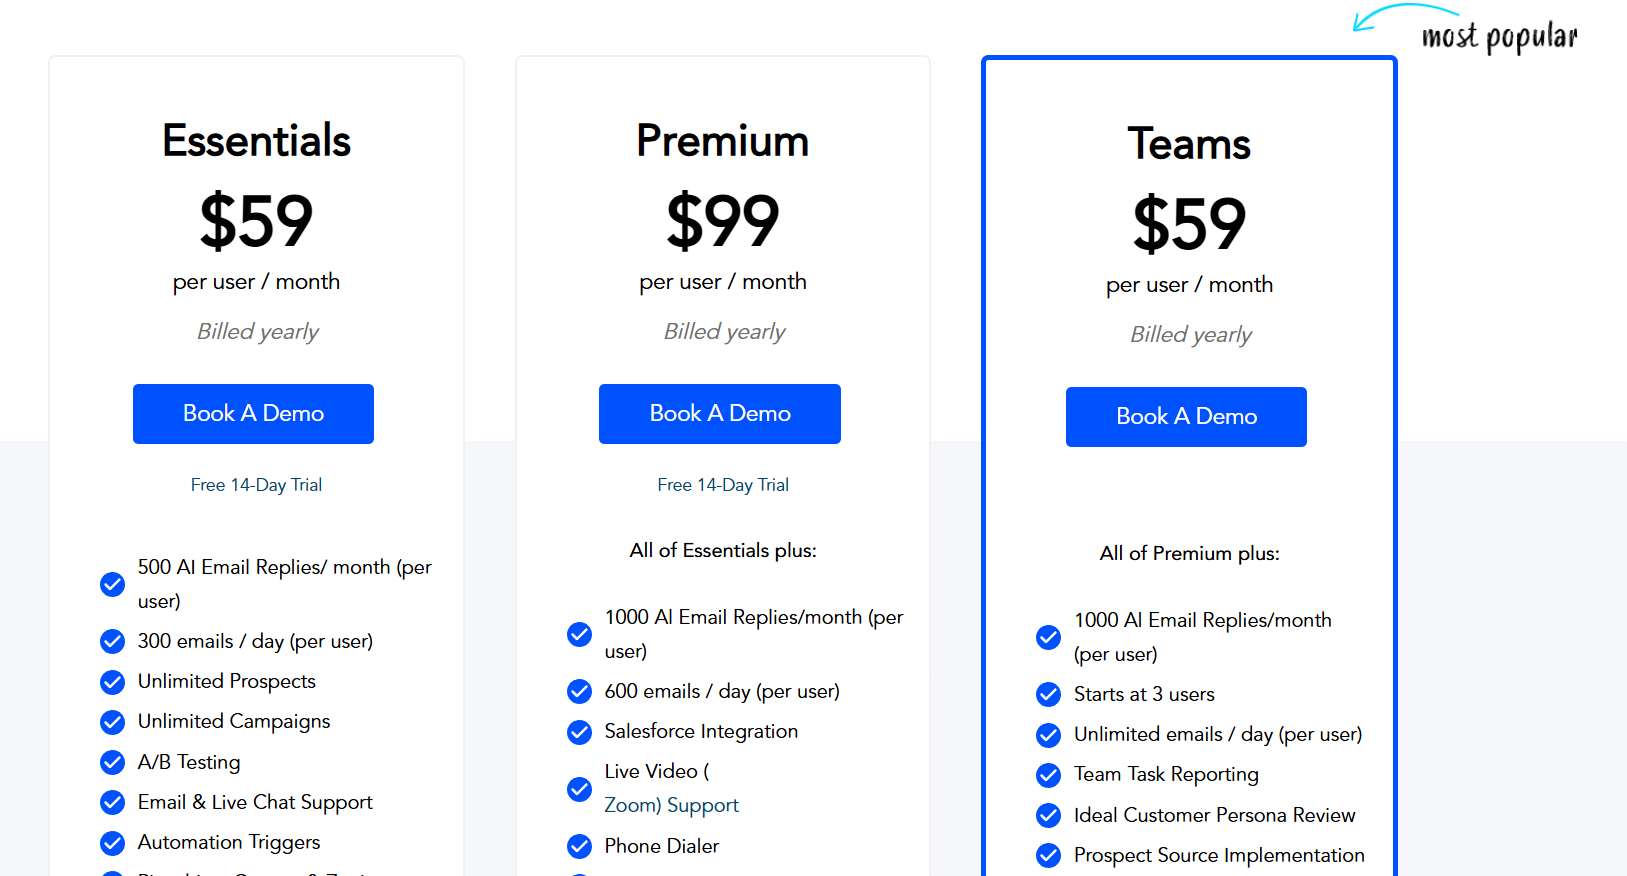Click the checkmark beside Team Task Reporting
Viewport: 1627px width, 876px height.
pos(1047,774)
